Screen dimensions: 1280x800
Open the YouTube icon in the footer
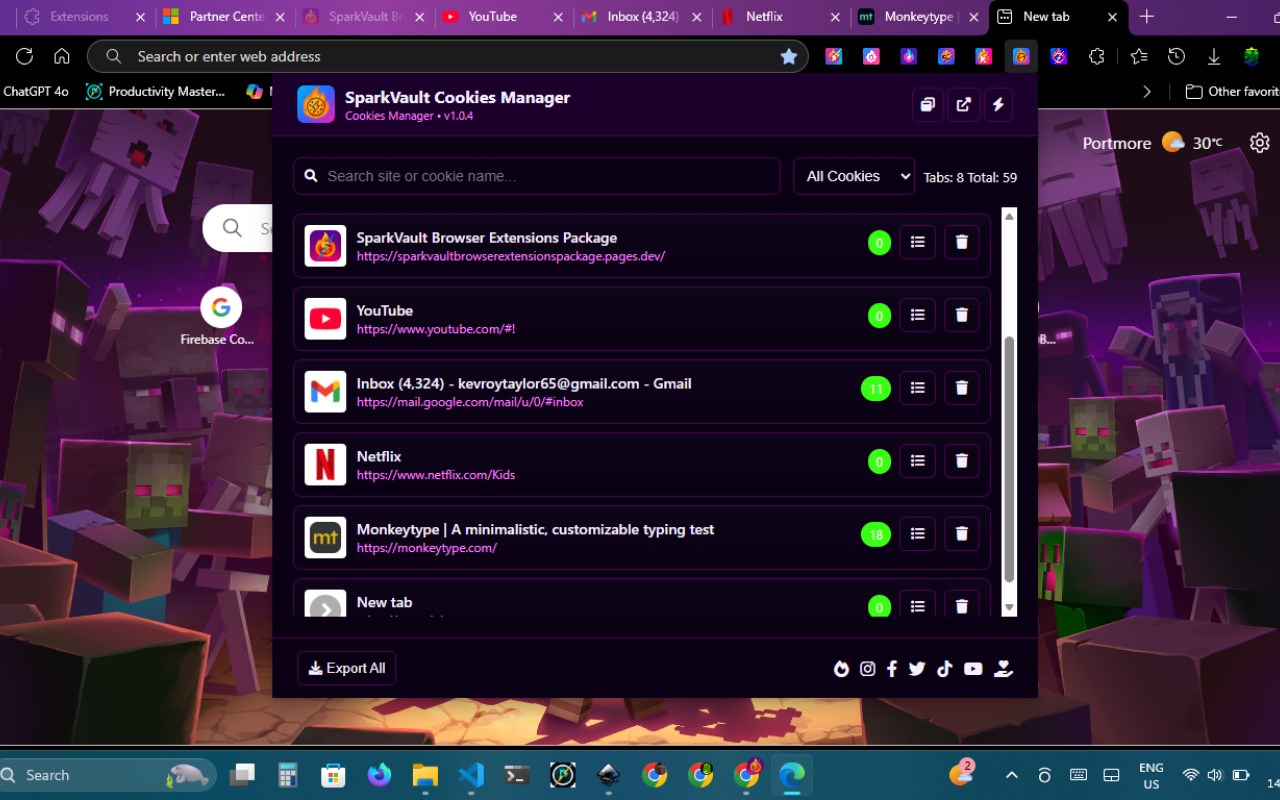[x=973, y=669]
